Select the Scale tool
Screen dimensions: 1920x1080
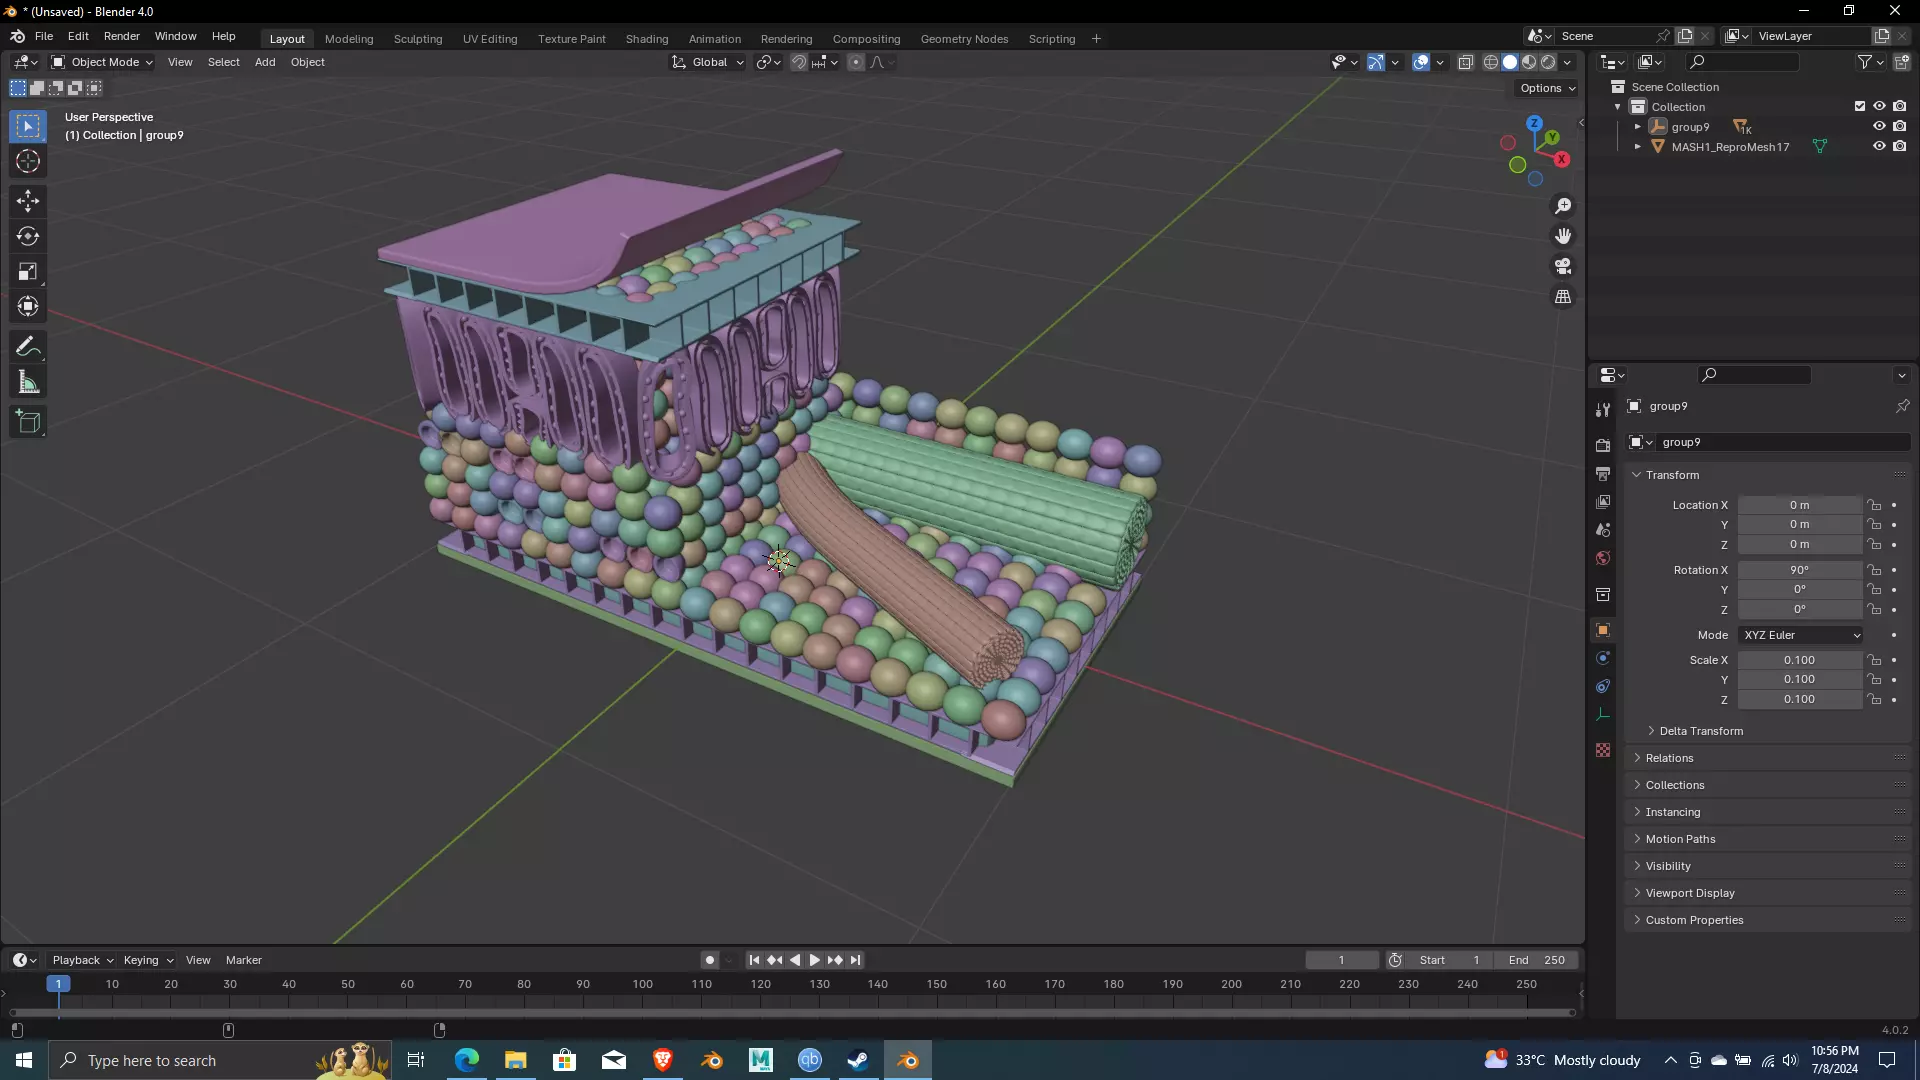click(x=28, y=272)
